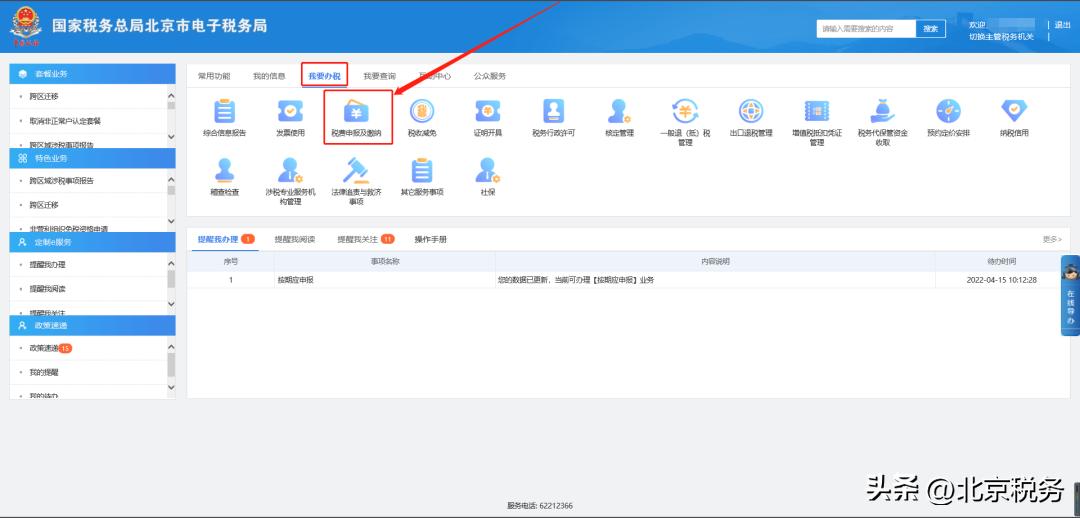Viewport: 1080px width, 518px height.
Task: Click the 更多> link
Action: tap(1052, 239)
